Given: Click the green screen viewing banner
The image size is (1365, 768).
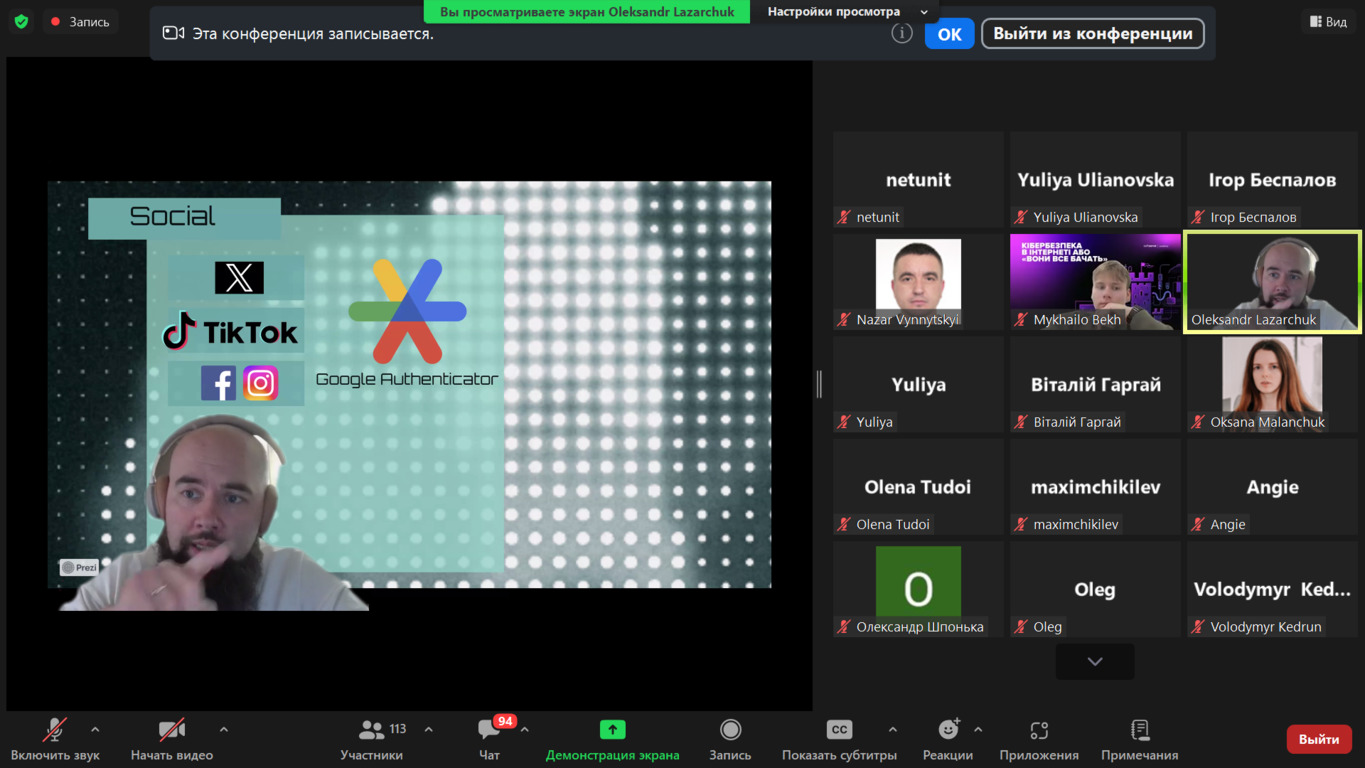Looking at the screenshot, I should coord(587,11).
